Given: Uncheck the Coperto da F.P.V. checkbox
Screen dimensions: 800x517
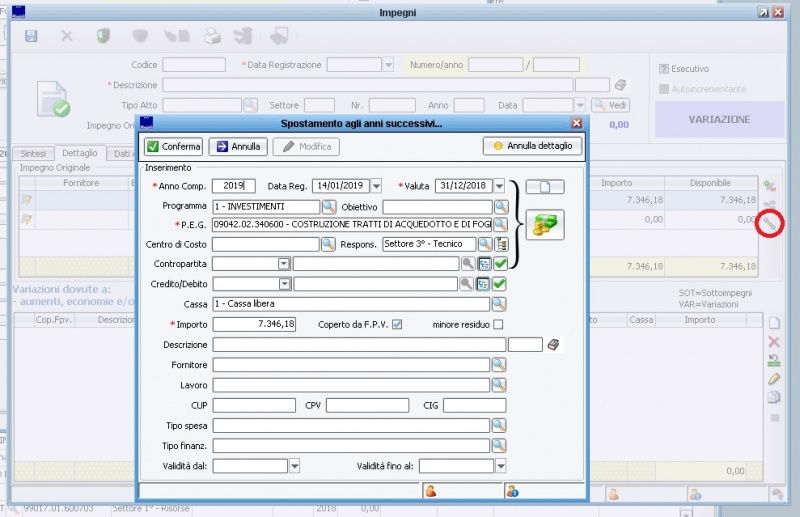Looking at the screenshot, I should tap(397, 325).
